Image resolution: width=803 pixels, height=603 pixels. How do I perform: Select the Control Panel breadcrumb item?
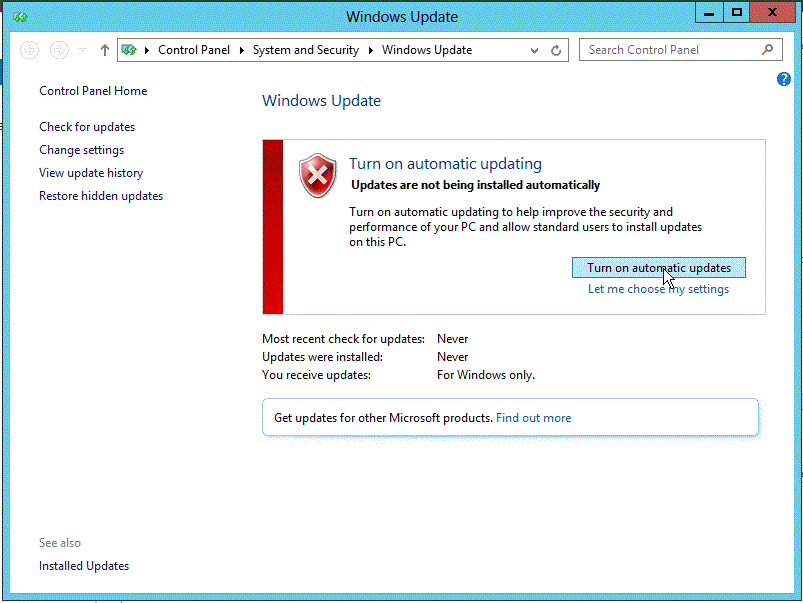tap(194, 49)
